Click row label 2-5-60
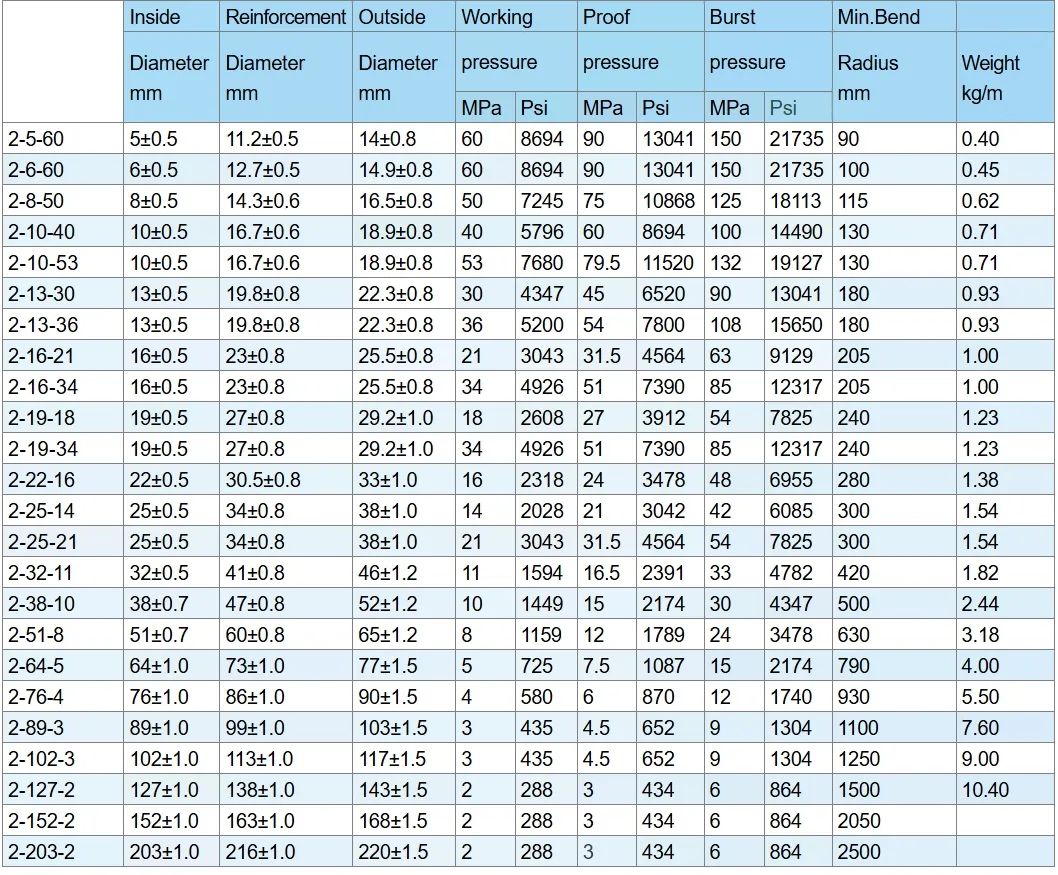1058x875 pixels. pos(36,139)
